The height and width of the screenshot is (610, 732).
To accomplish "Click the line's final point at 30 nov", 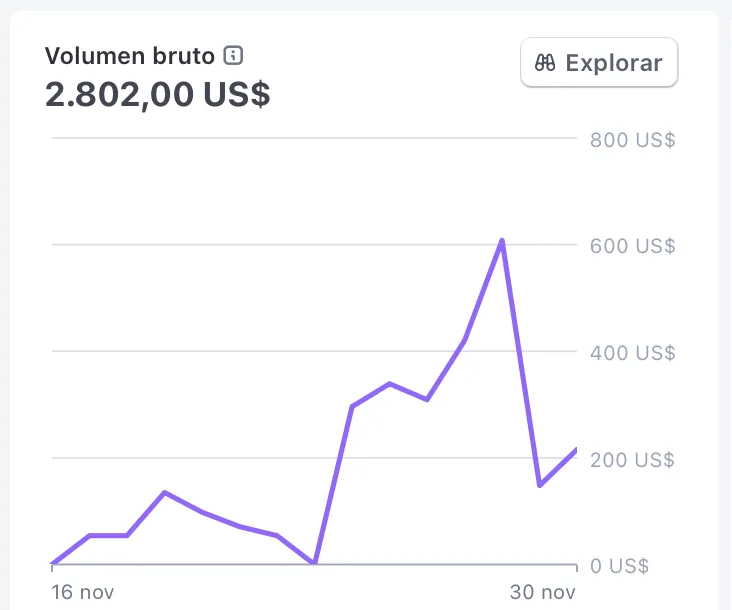I will click(576, 450).
